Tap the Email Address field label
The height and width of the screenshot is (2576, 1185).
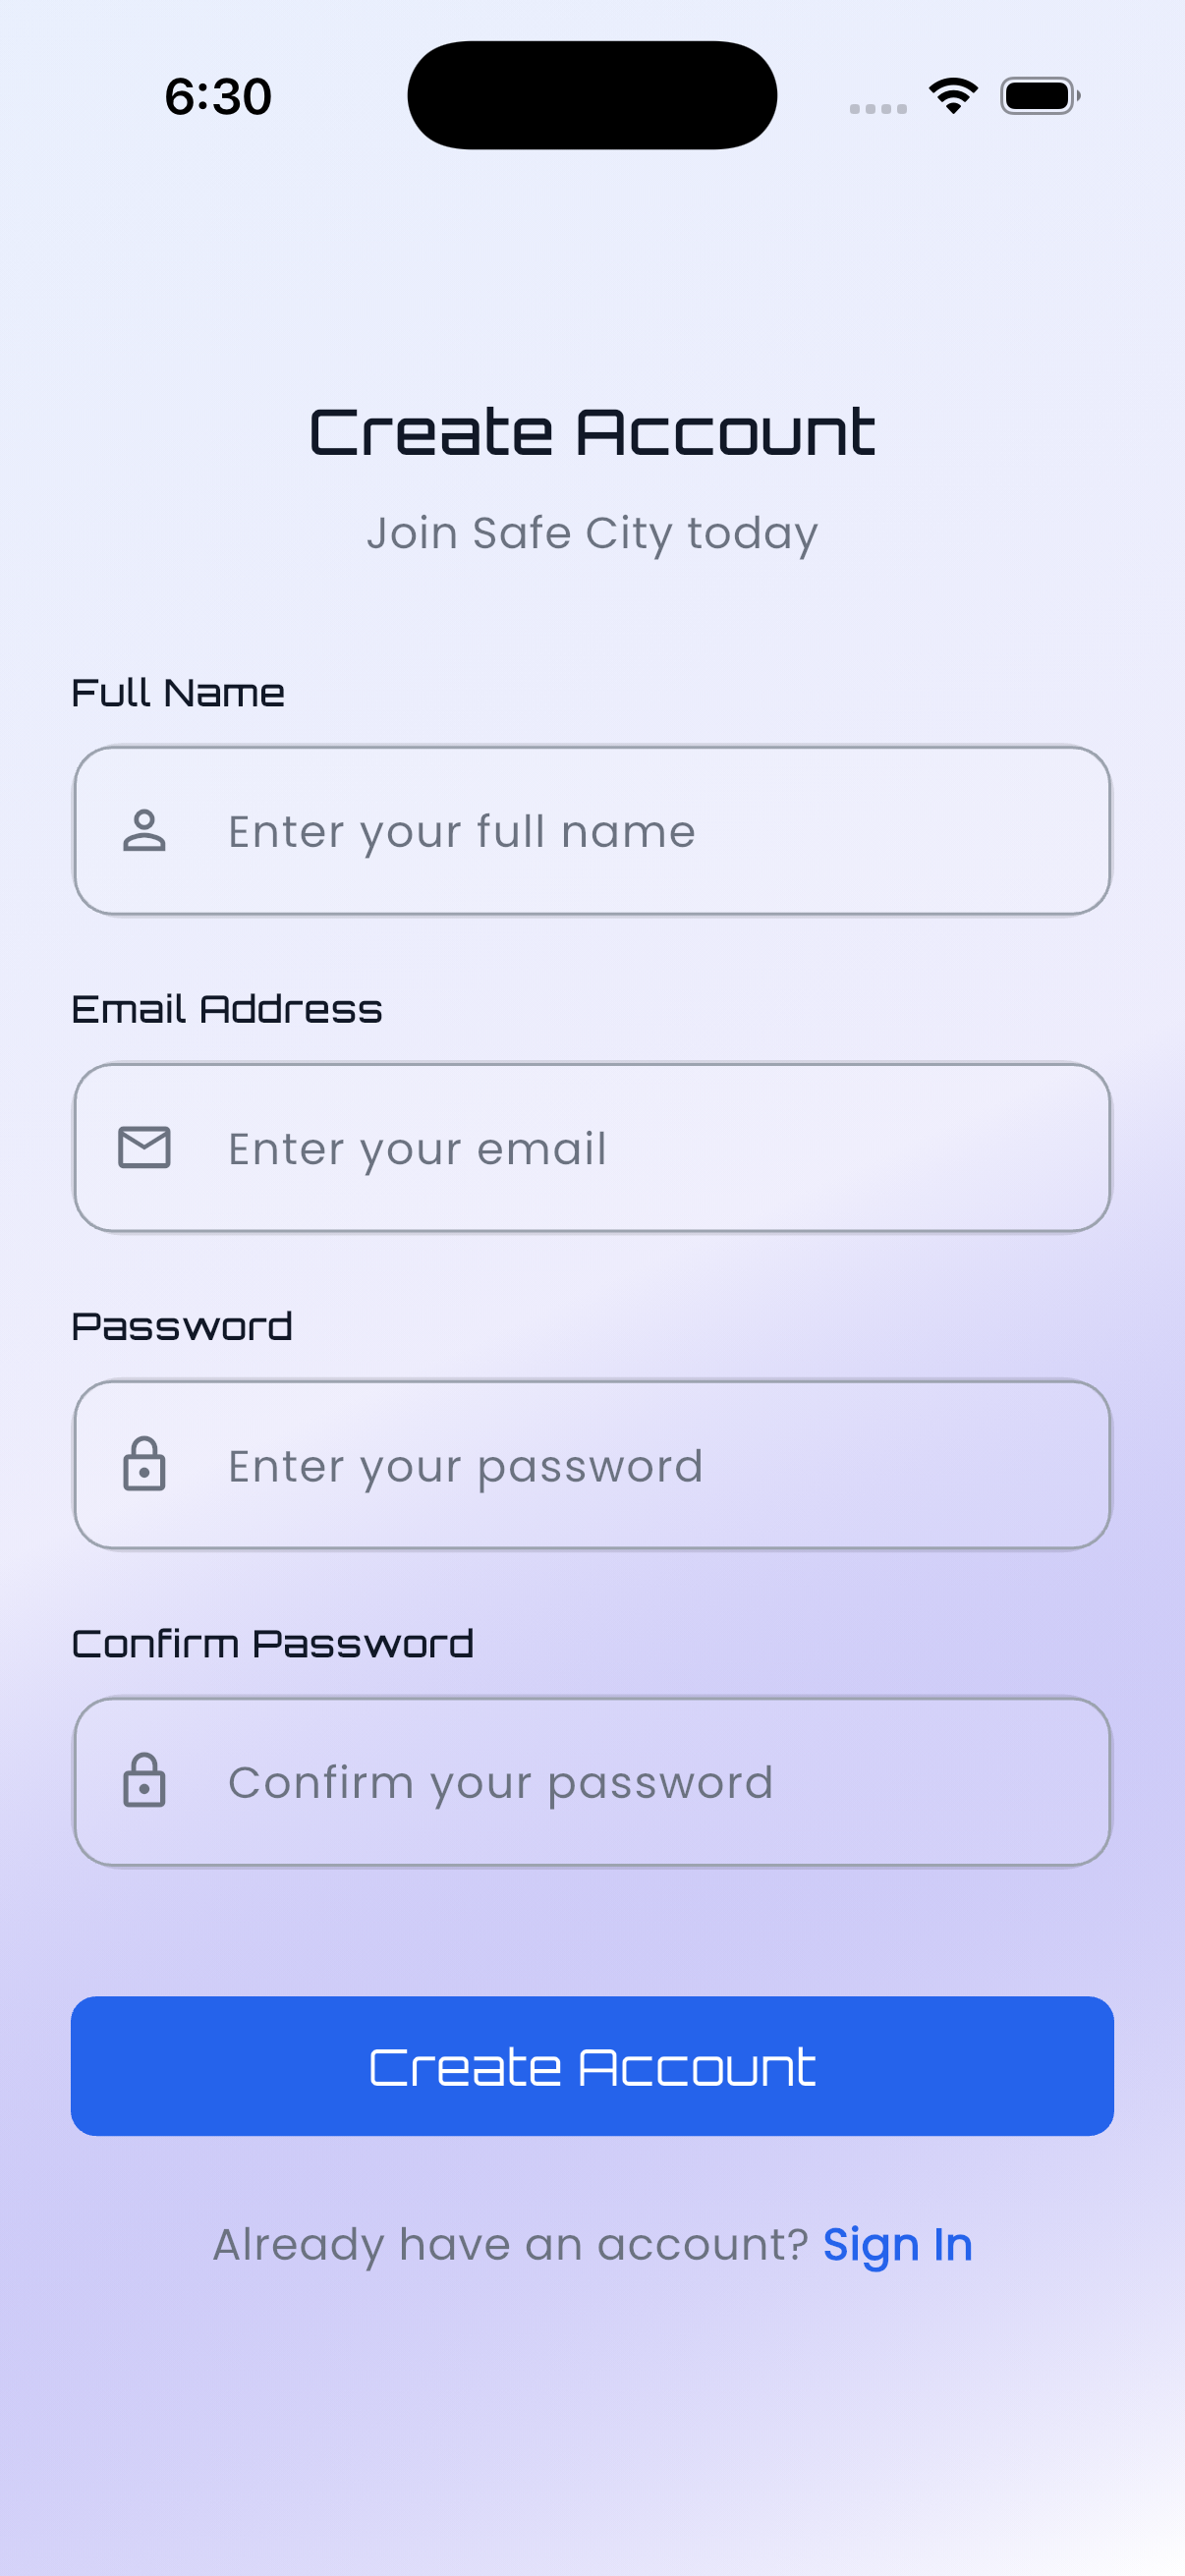pyautogui.click(x=227, y=1010)
